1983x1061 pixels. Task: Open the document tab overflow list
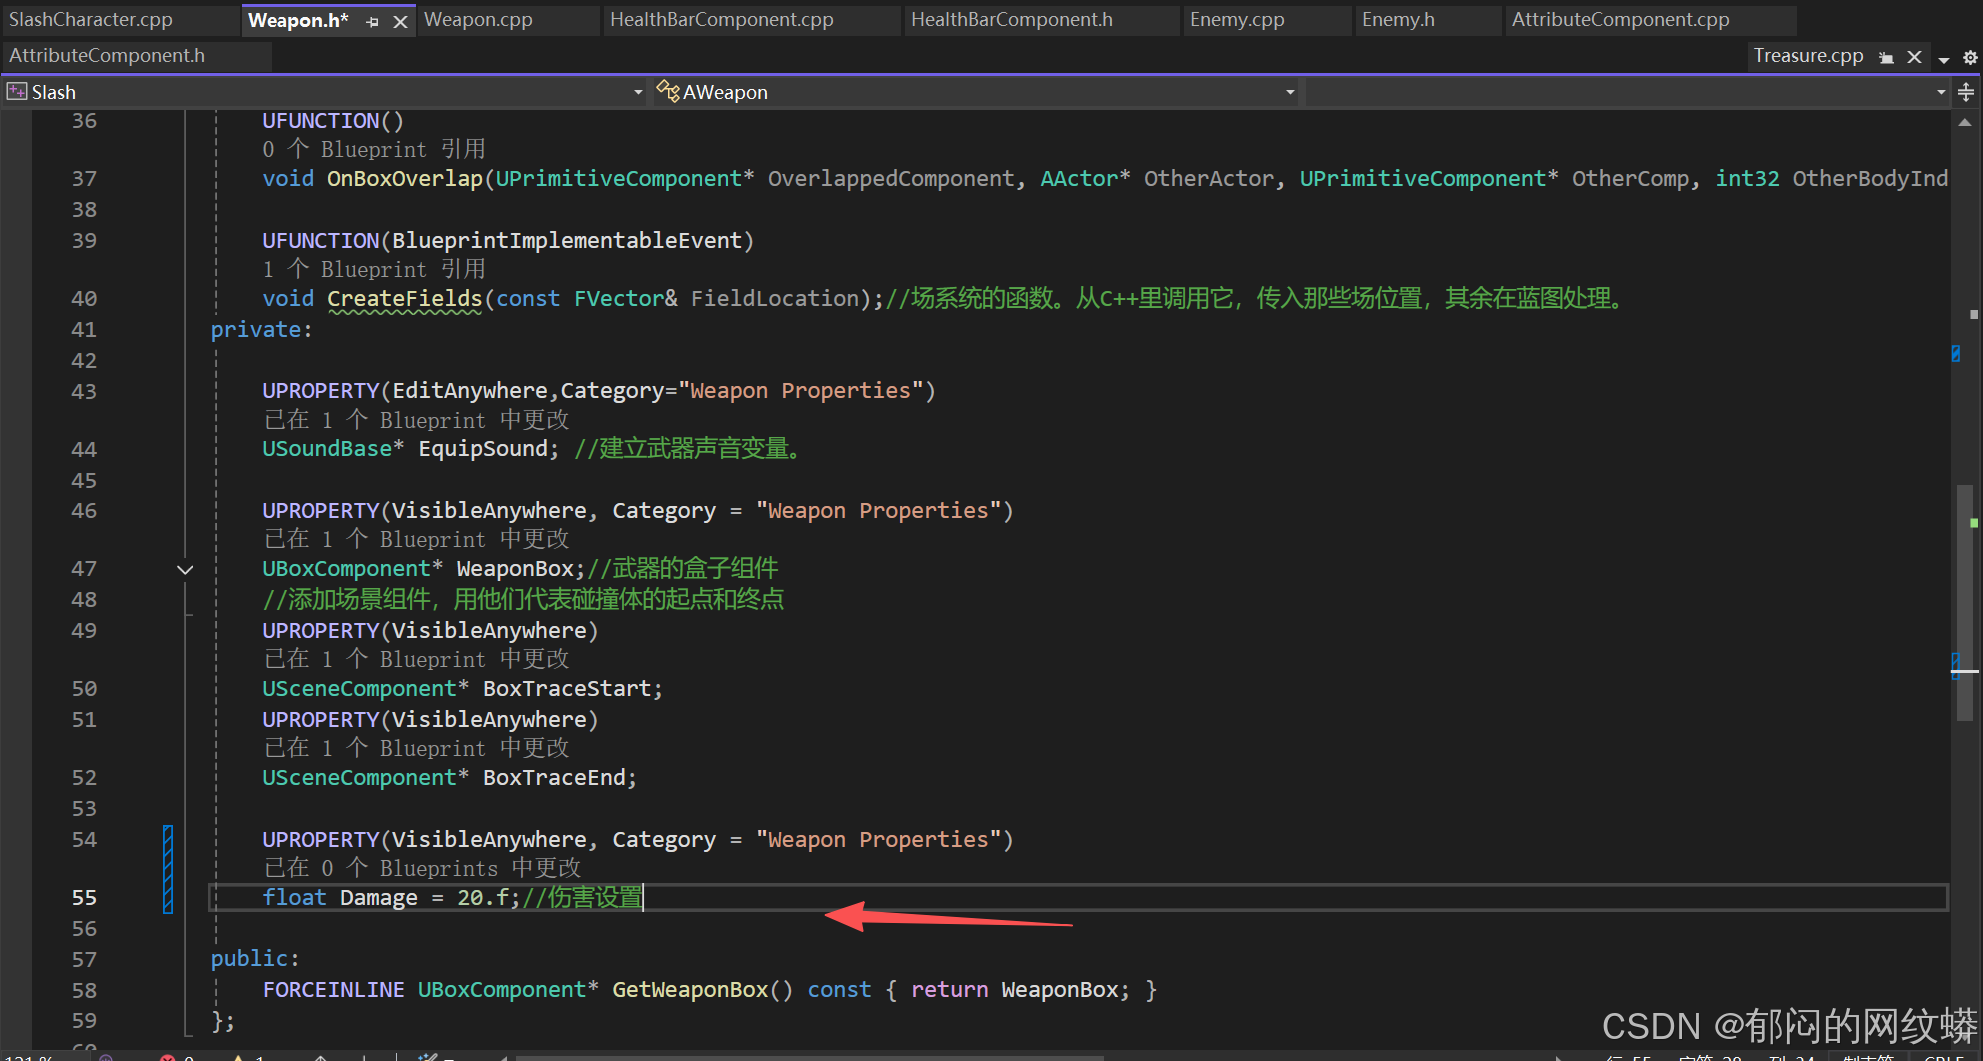1944,59
